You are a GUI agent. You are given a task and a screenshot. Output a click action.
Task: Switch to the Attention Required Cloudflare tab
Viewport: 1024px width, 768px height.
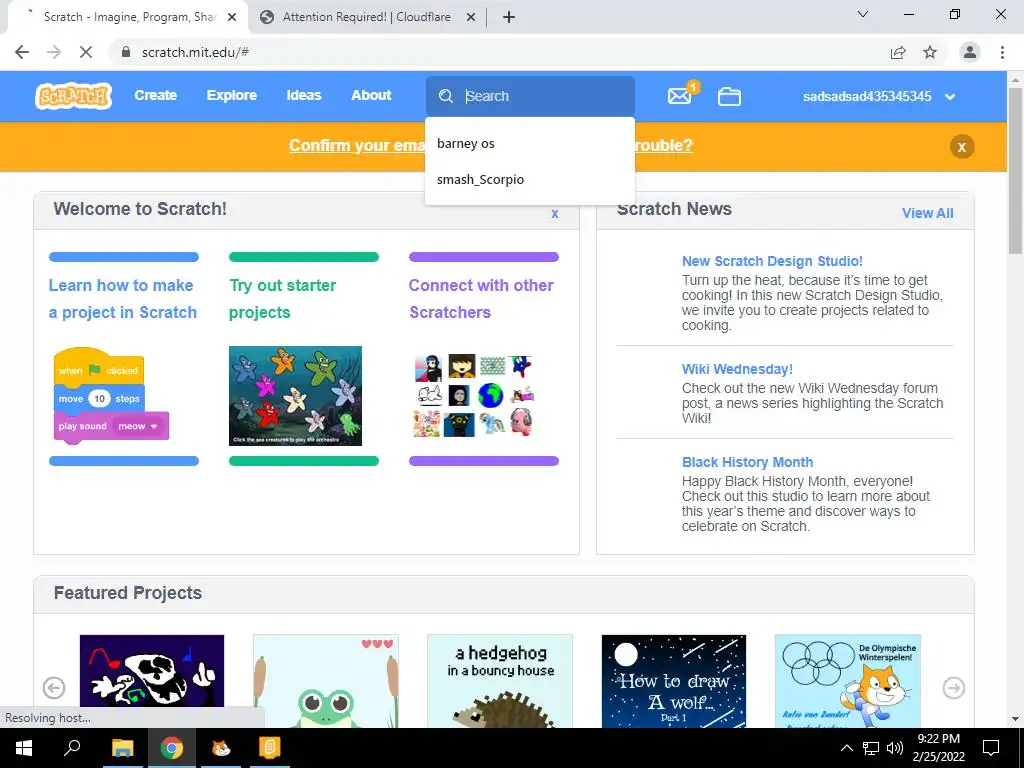[x=367, y=18]
